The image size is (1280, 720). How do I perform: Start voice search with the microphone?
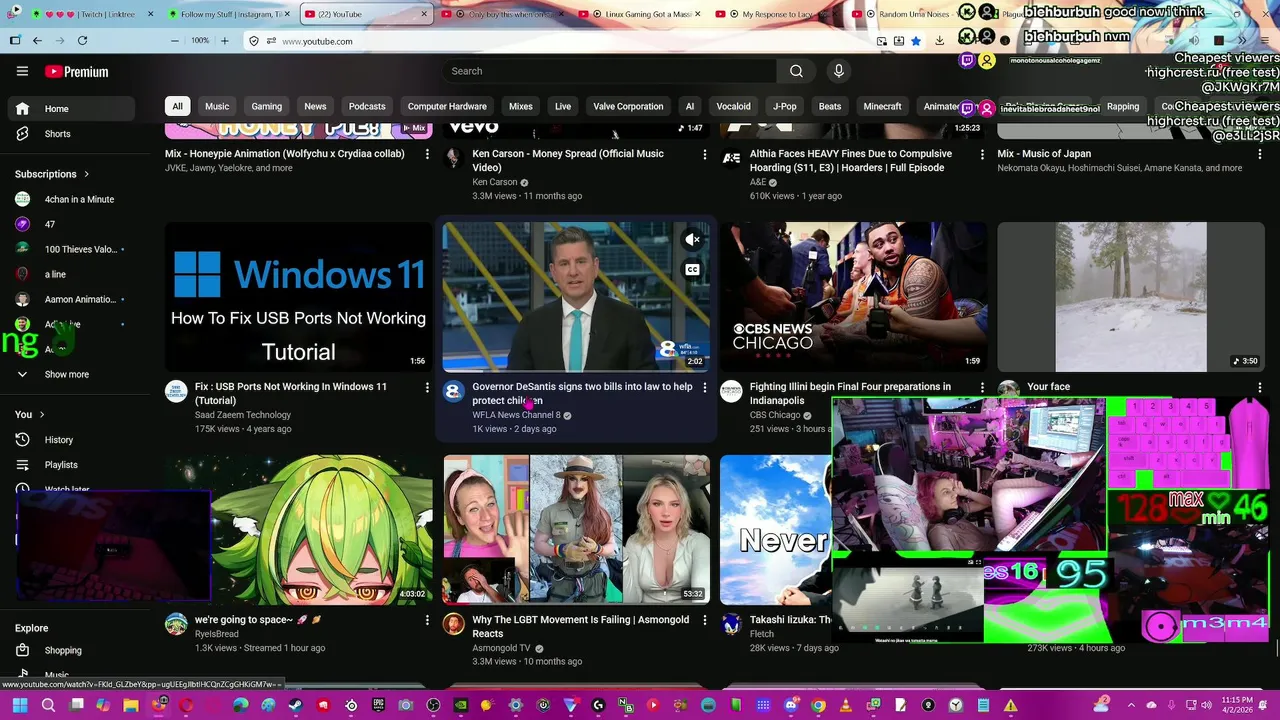point(839,71)
